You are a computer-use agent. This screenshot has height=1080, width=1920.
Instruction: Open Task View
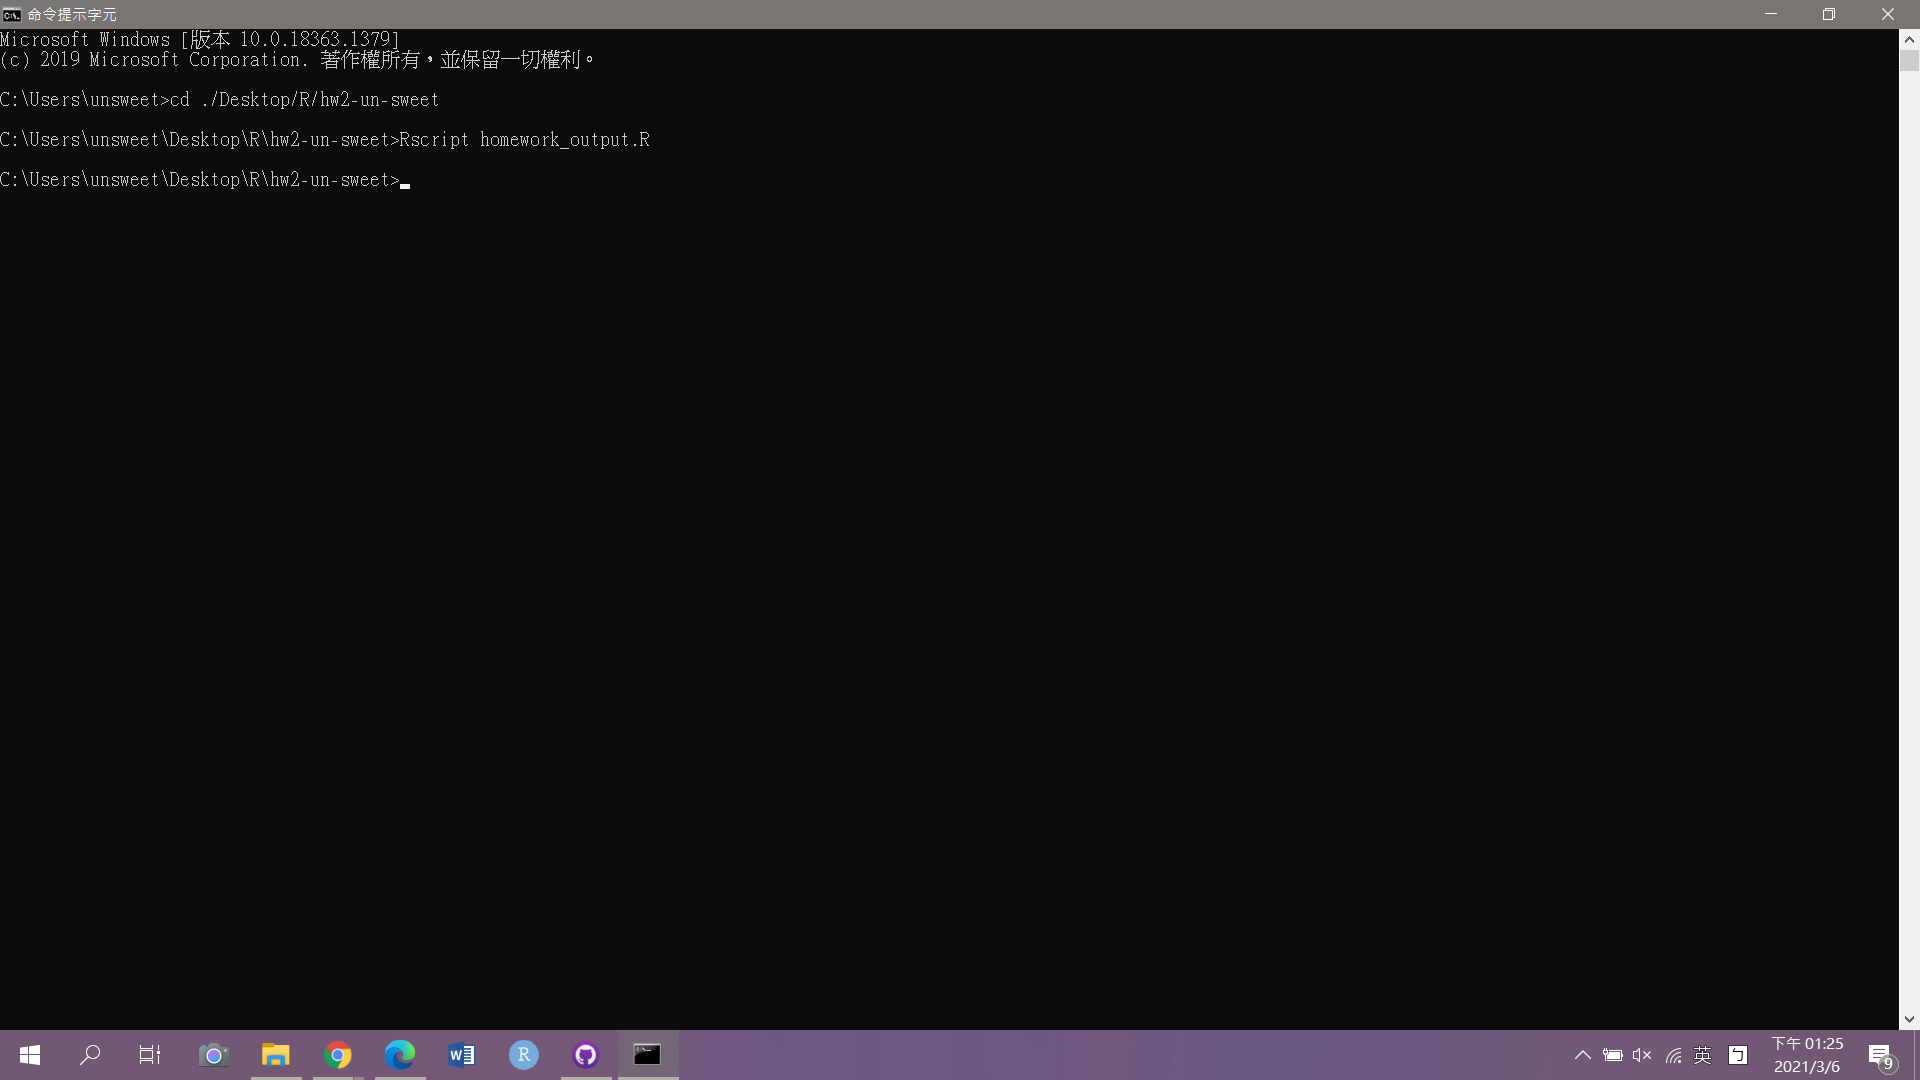(150, 1055)
